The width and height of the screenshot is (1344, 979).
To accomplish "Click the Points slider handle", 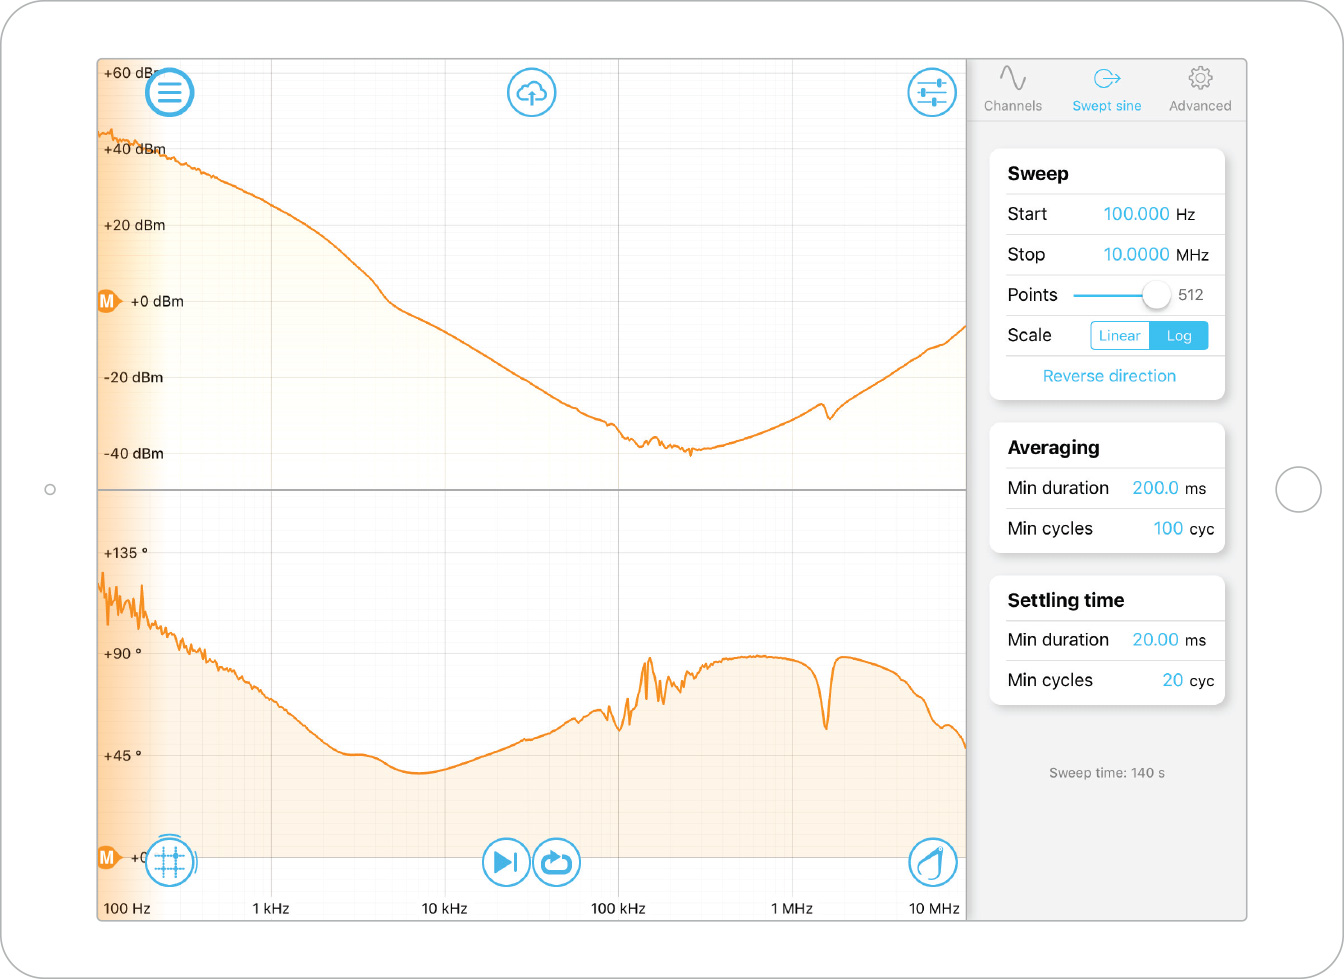I will point(1156,295).
